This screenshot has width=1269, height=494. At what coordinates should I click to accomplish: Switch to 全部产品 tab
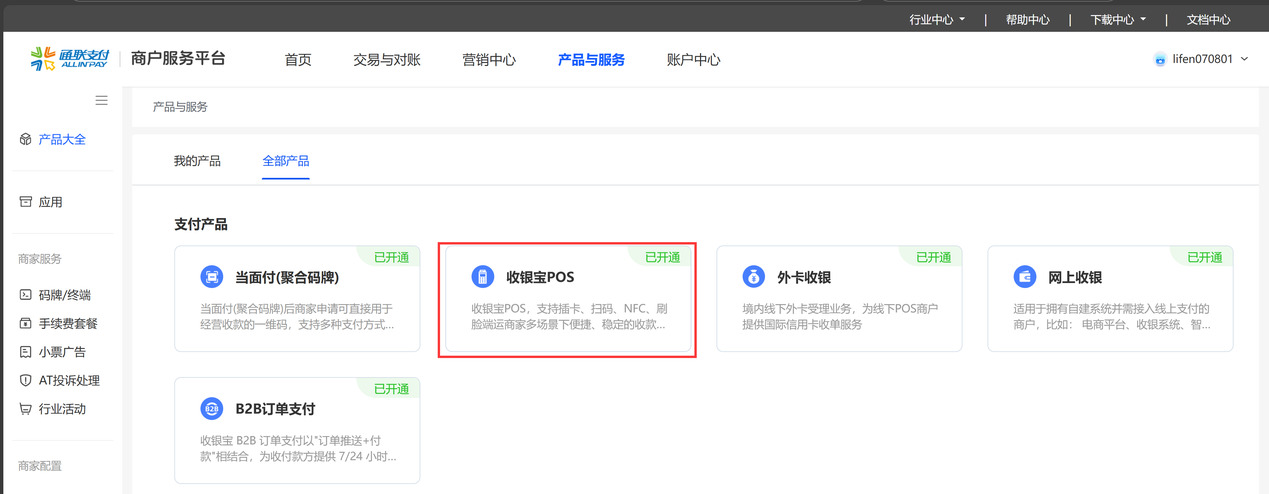(286, 160)
